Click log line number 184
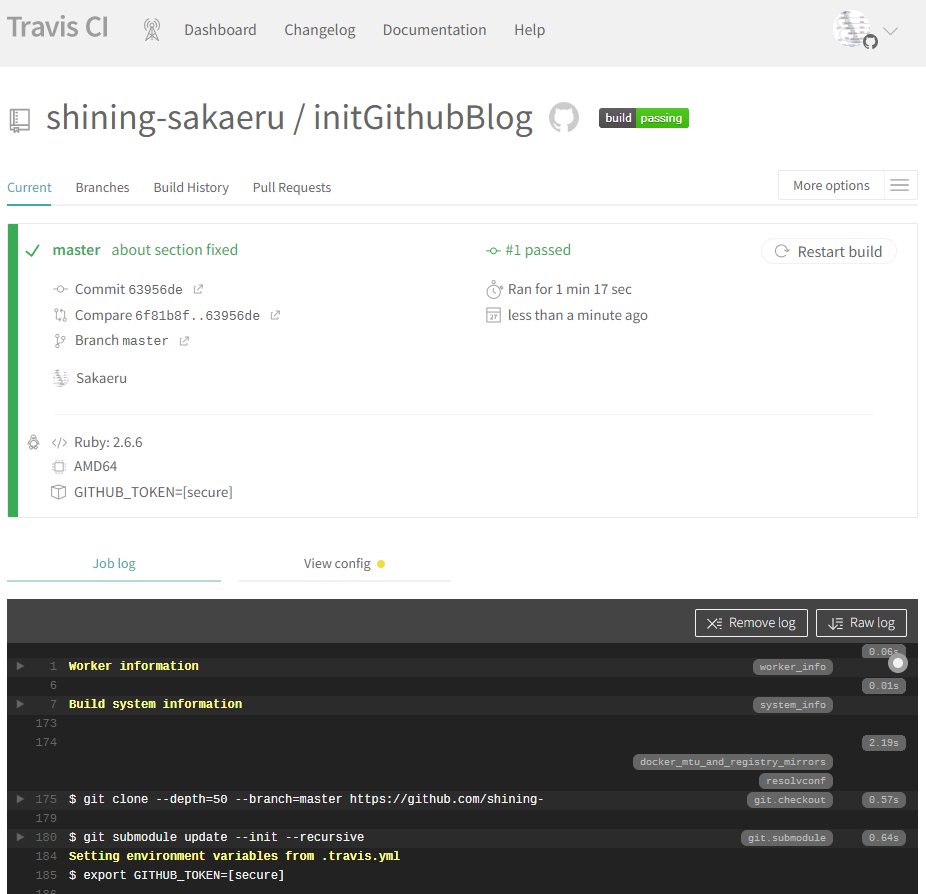Image resolution: width=926 pixels, height=894 pixels. [x=46, y=856]
